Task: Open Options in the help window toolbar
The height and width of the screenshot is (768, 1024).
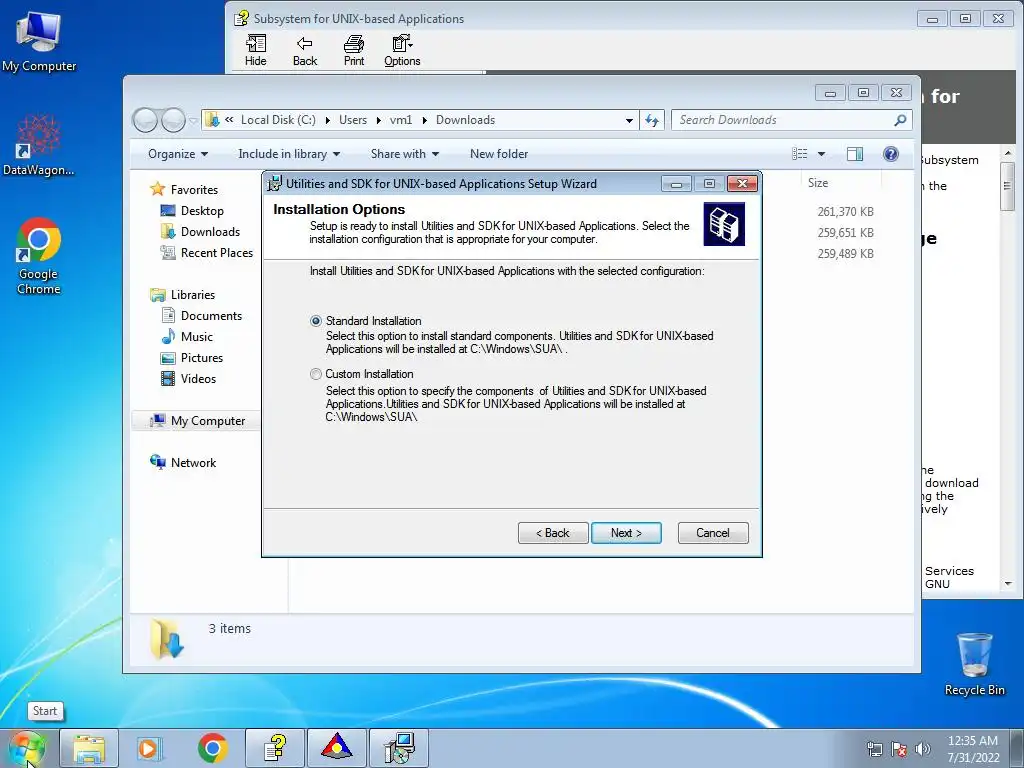Action: (402, 51)
